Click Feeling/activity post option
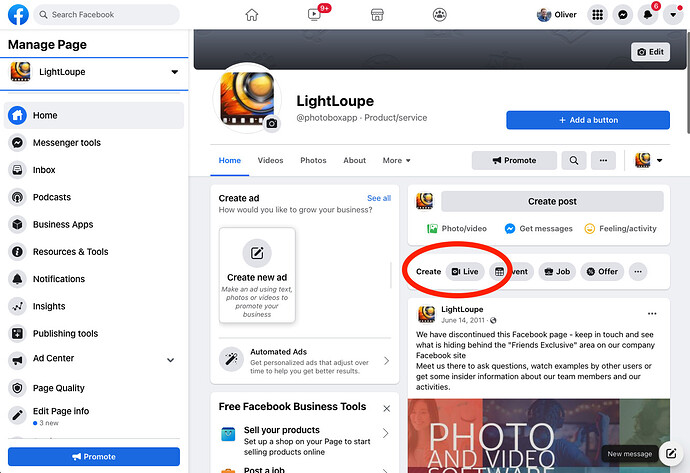This screenshot has height=473, width=690. pyautogui.click(x=620, y=229)
